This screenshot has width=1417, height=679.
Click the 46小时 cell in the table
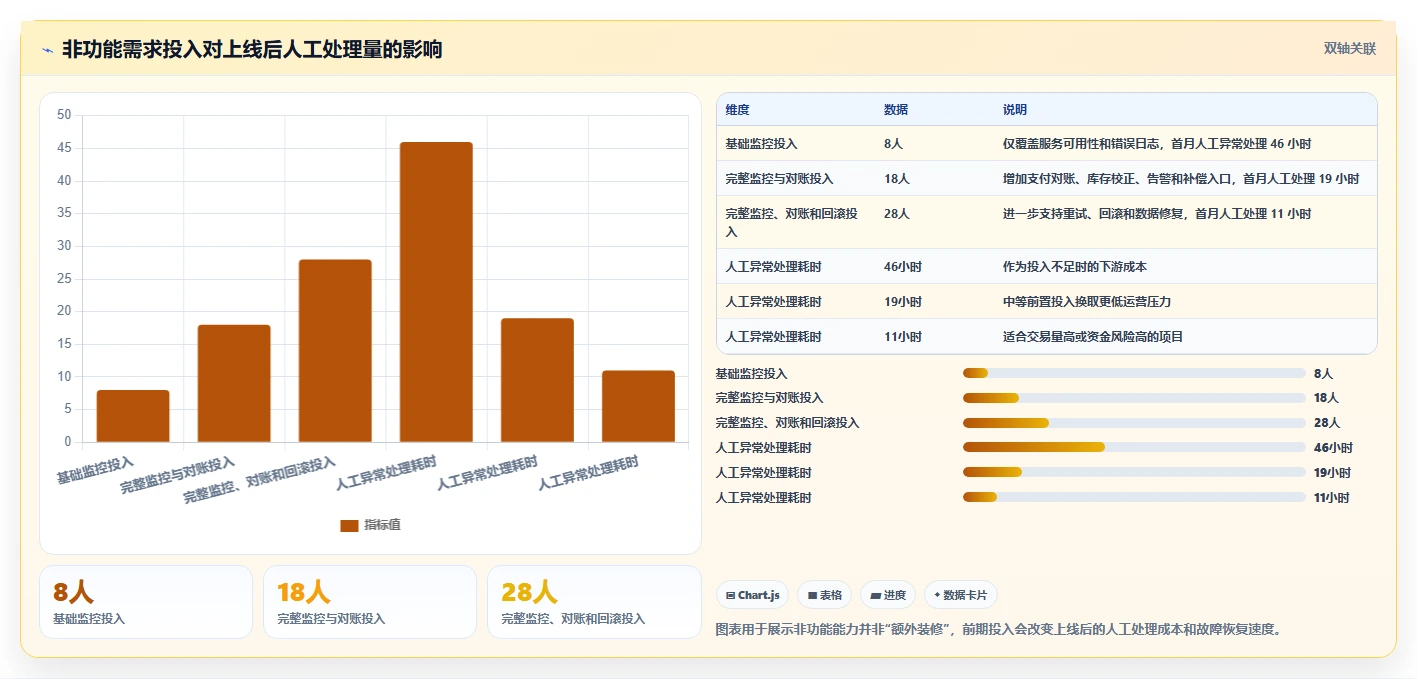[903, 267]
